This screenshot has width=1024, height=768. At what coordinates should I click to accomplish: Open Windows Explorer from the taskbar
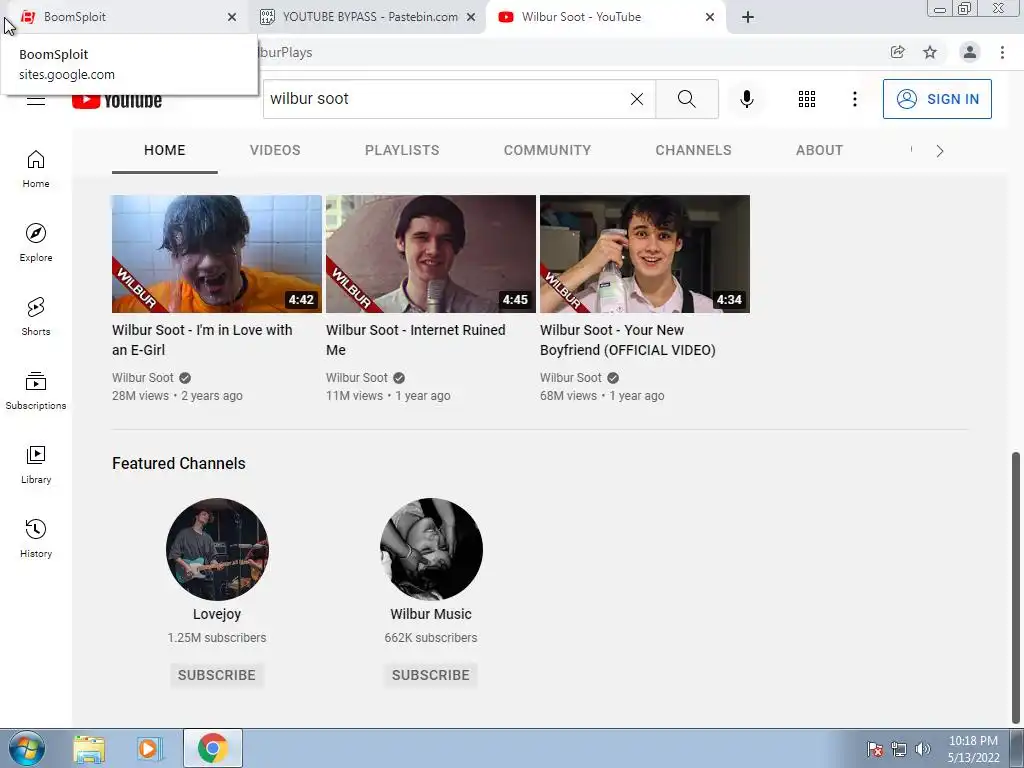(x=89, y=748)
